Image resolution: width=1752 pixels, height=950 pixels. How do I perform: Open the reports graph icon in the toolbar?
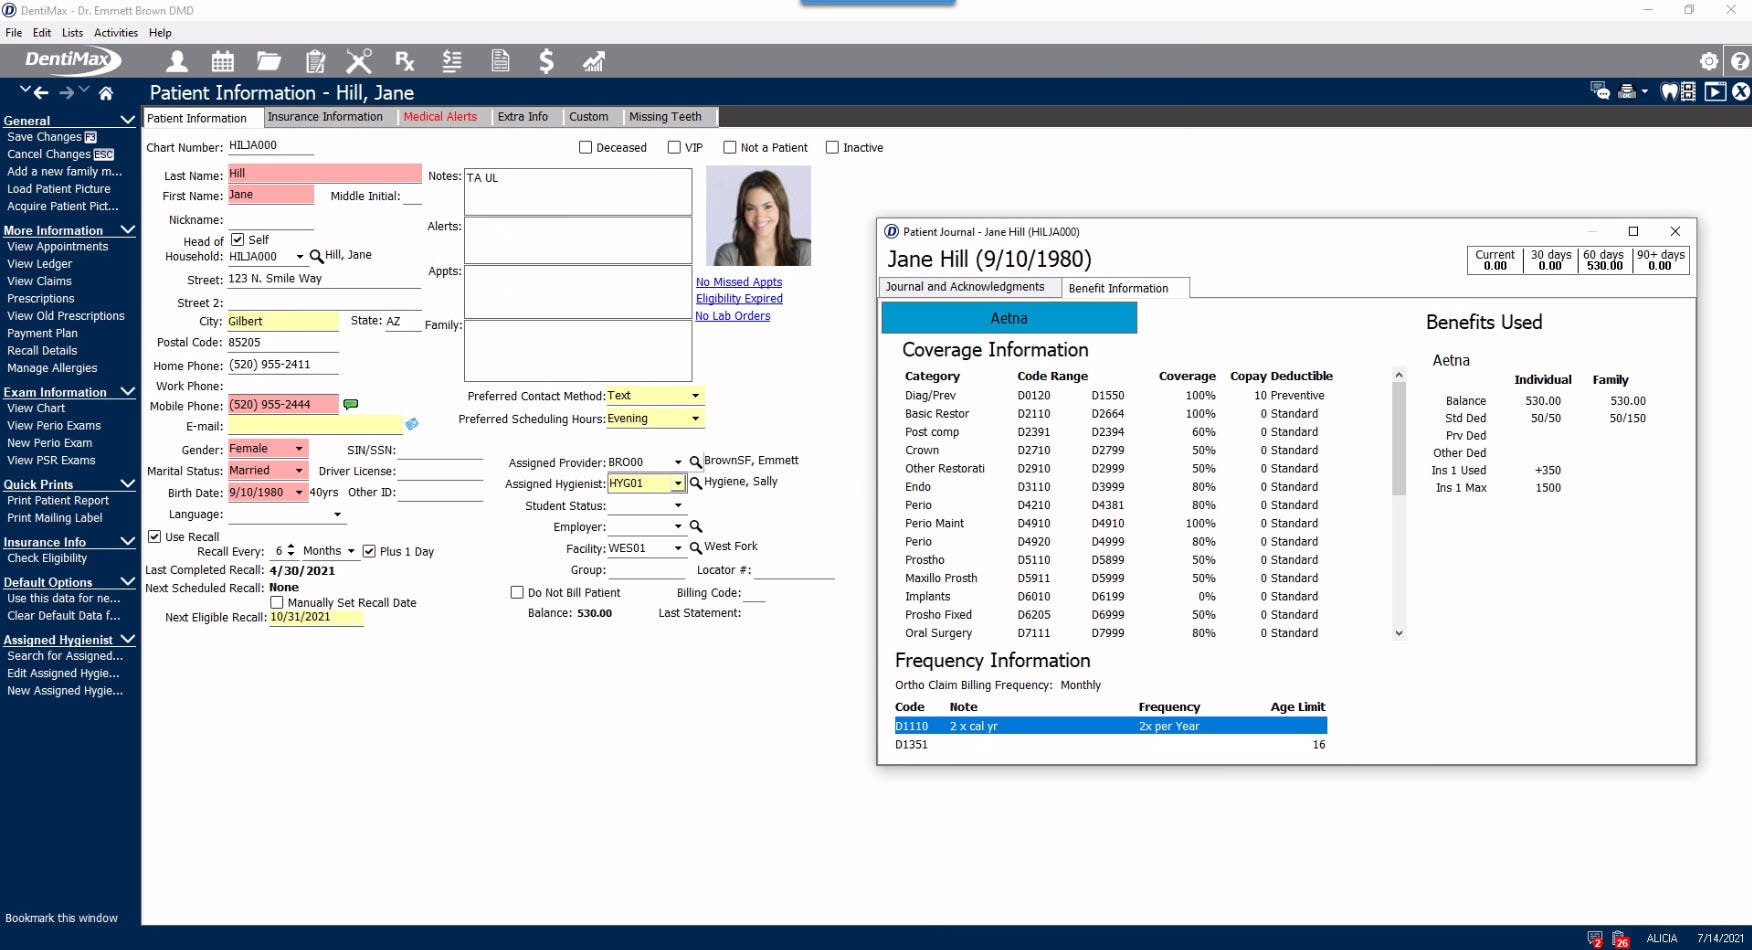point(593,61)
